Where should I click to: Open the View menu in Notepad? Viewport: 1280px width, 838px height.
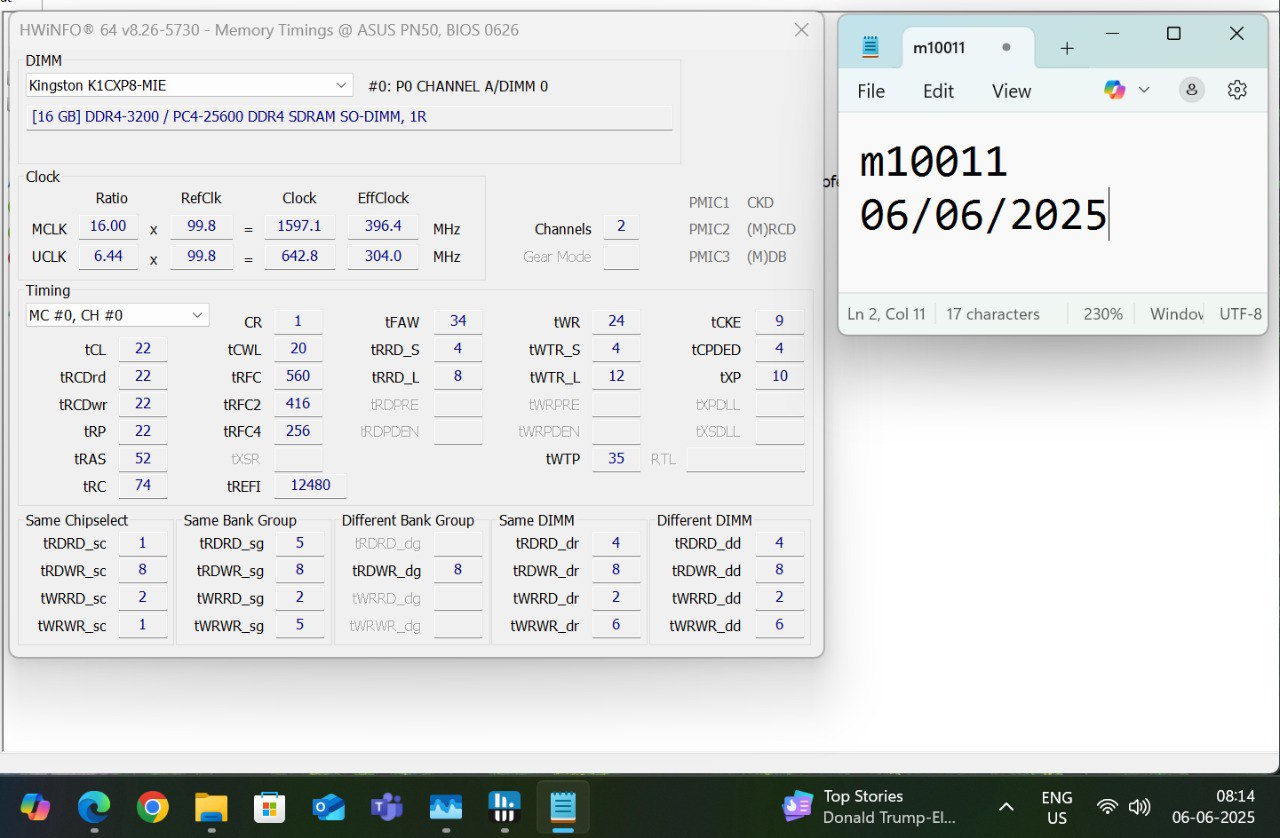[x=1011, y=91]
